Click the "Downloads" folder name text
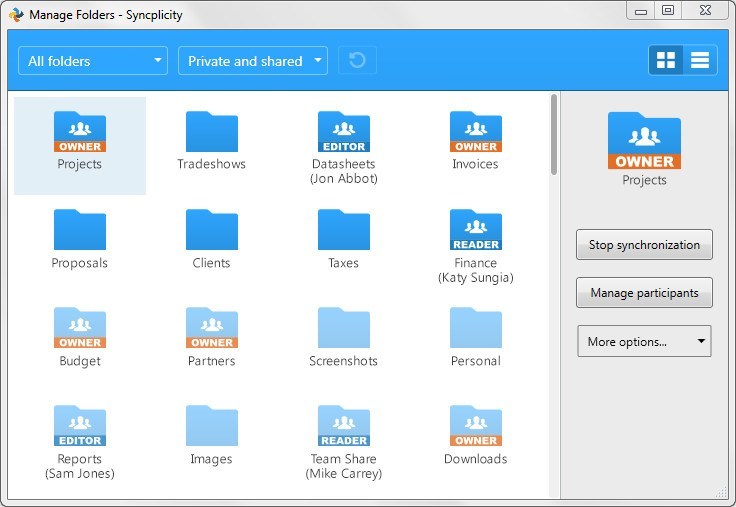This screenshot has height=507, width=736. pyautogui.click(x=475, y=459)
